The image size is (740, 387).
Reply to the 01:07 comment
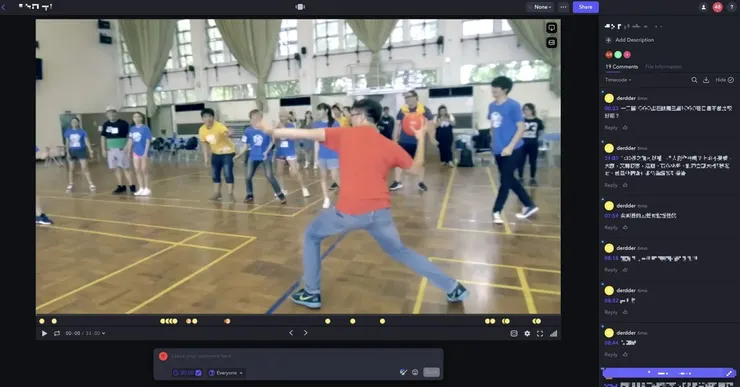tap(611, 185)
